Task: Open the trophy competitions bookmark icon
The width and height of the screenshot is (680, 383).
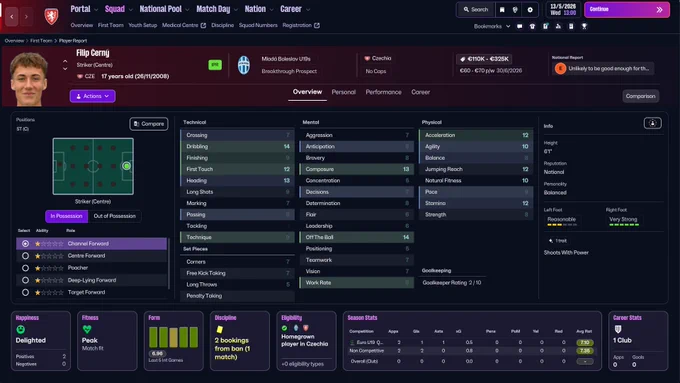Action: [x=584, y=26]
